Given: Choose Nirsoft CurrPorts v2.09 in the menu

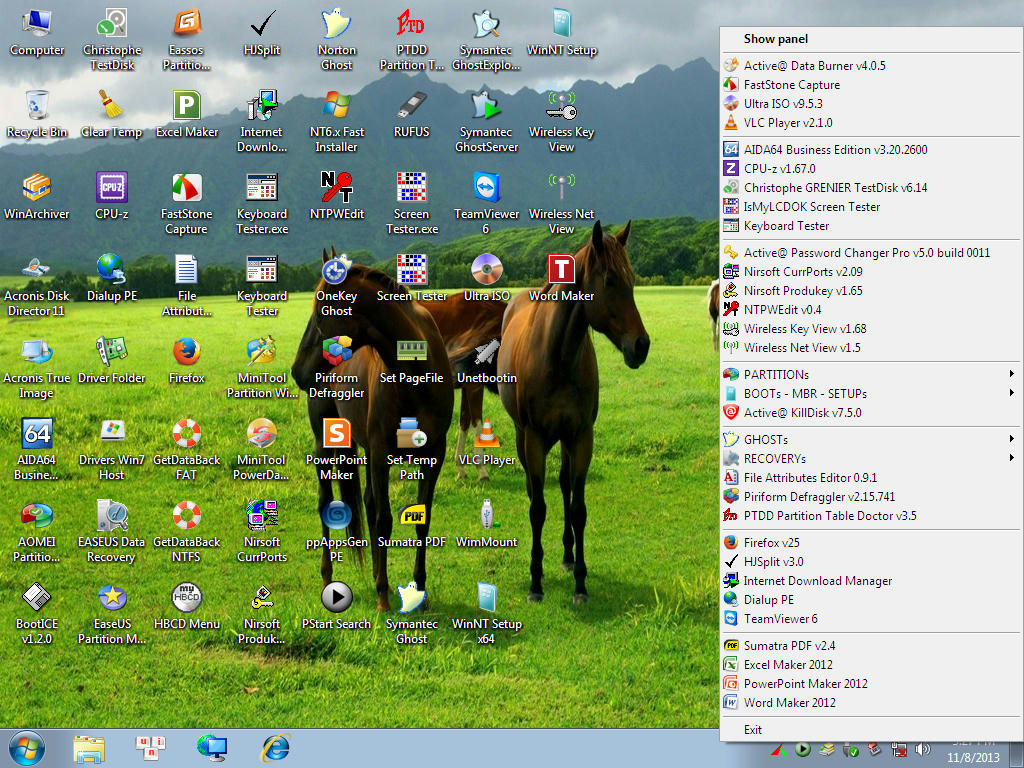Looking at the screenshot, I should [871, 271].
